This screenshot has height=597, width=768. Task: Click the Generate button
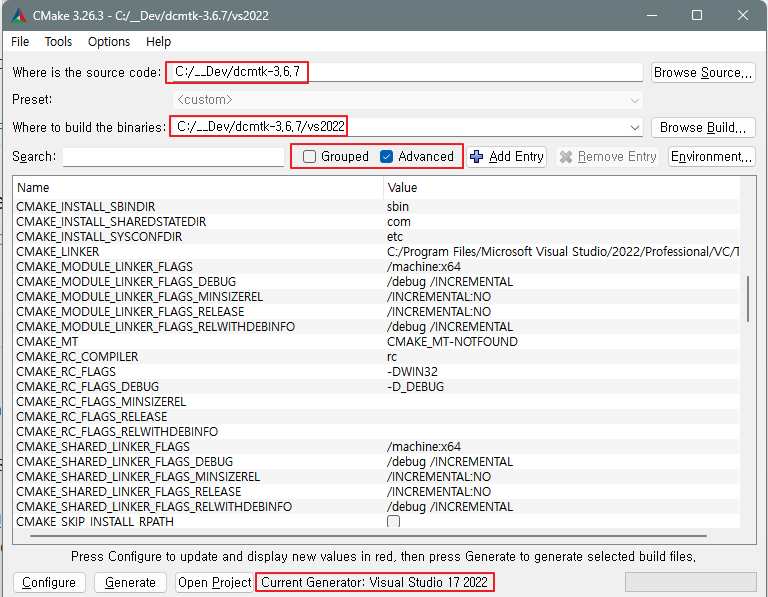(x=130, y=582)
